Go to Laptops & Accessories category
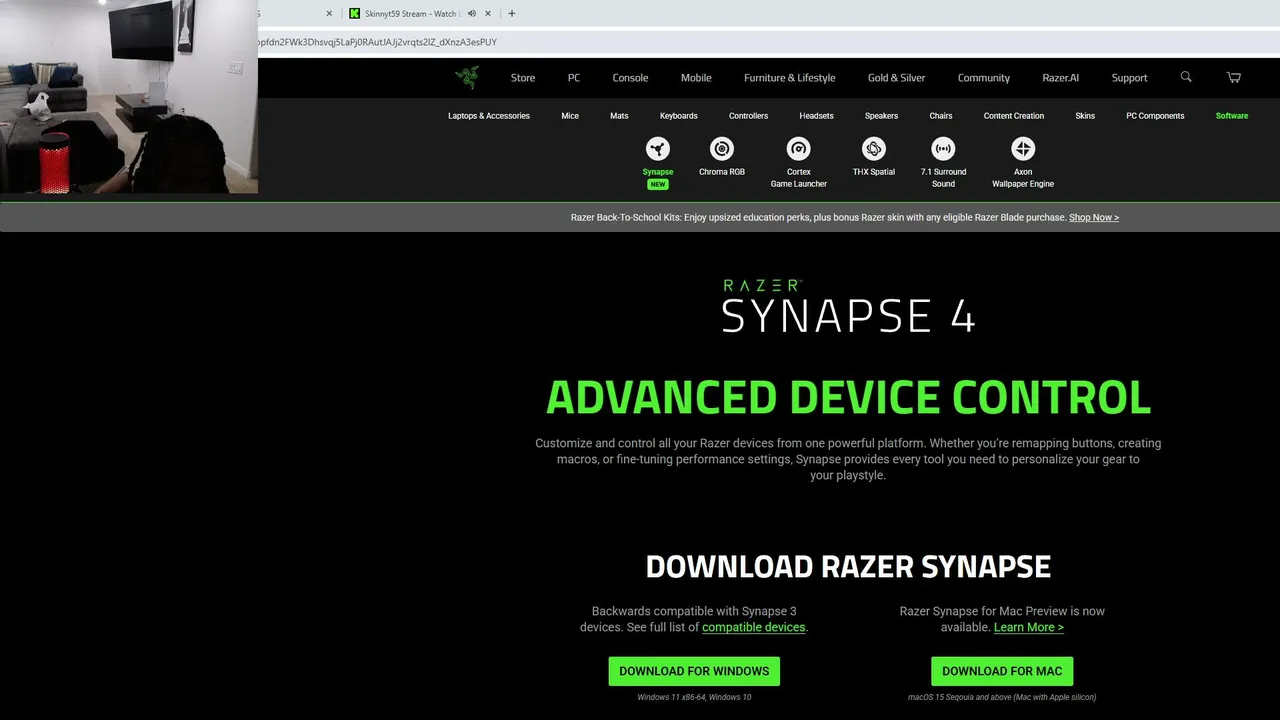Image resolution: width=1280 pixels, height=720 pixels. [489, 116]
